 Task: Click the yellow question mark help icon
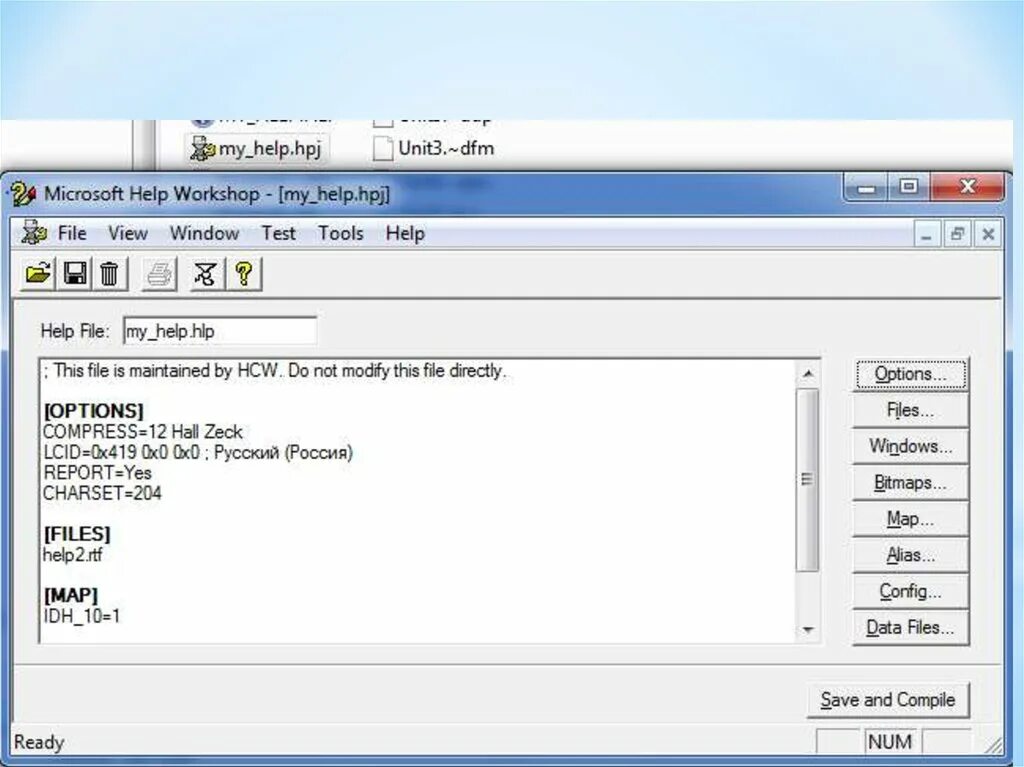coord(244,273)
